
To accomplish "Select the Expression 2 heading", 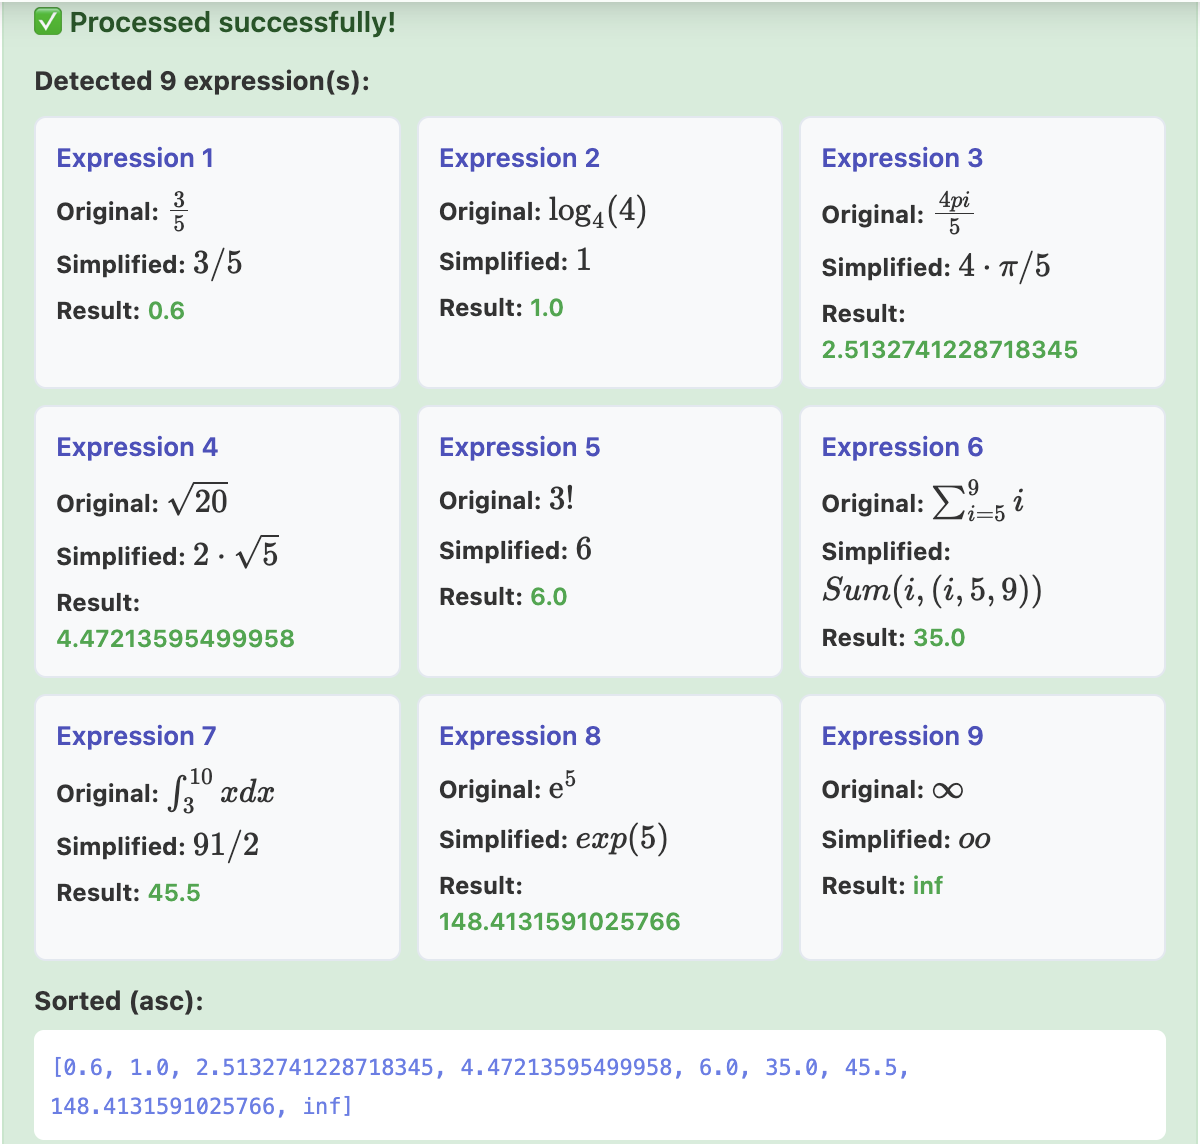I will click(519, 158).
